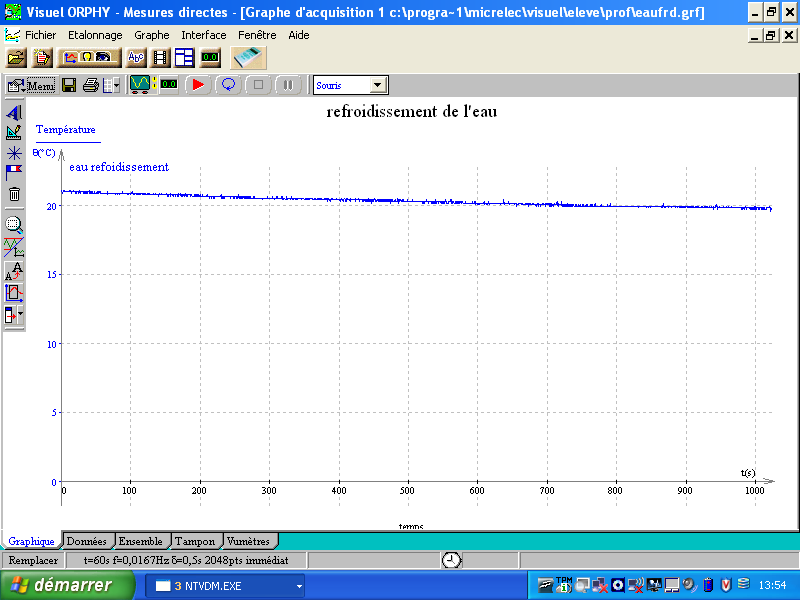This screenshot has width=800, height=600.
Task: Click the pause button
Action: point(288,85)
